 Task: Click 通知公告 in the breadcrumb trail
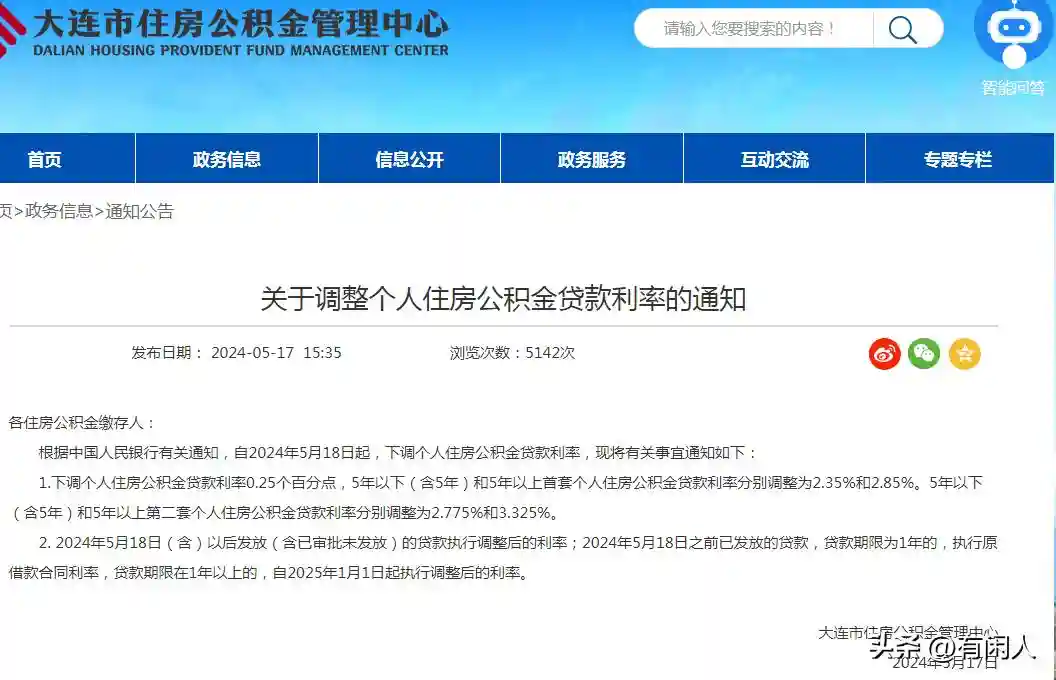(x=139, y=211)
